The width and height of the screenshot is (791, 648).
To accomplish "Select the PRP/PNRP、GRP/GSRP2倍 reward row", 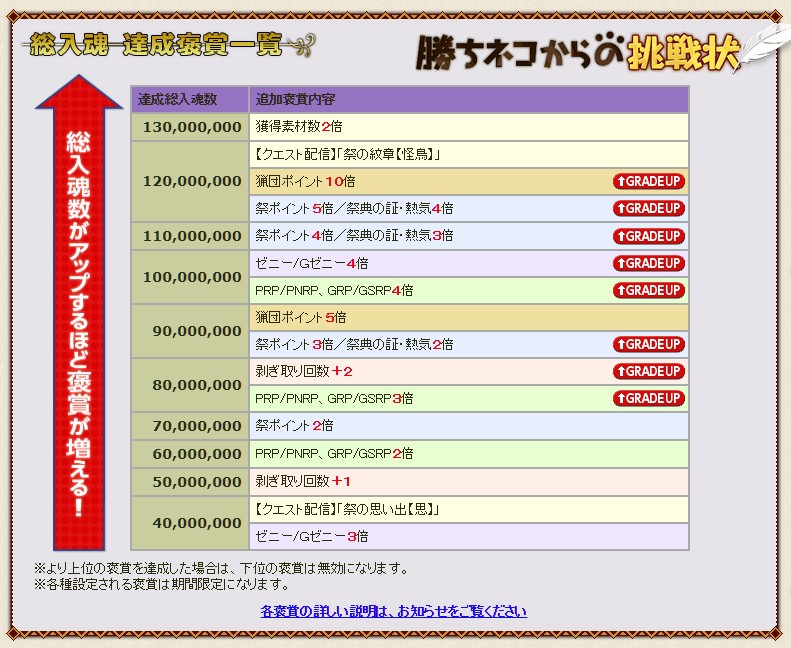I will point(469,454).
